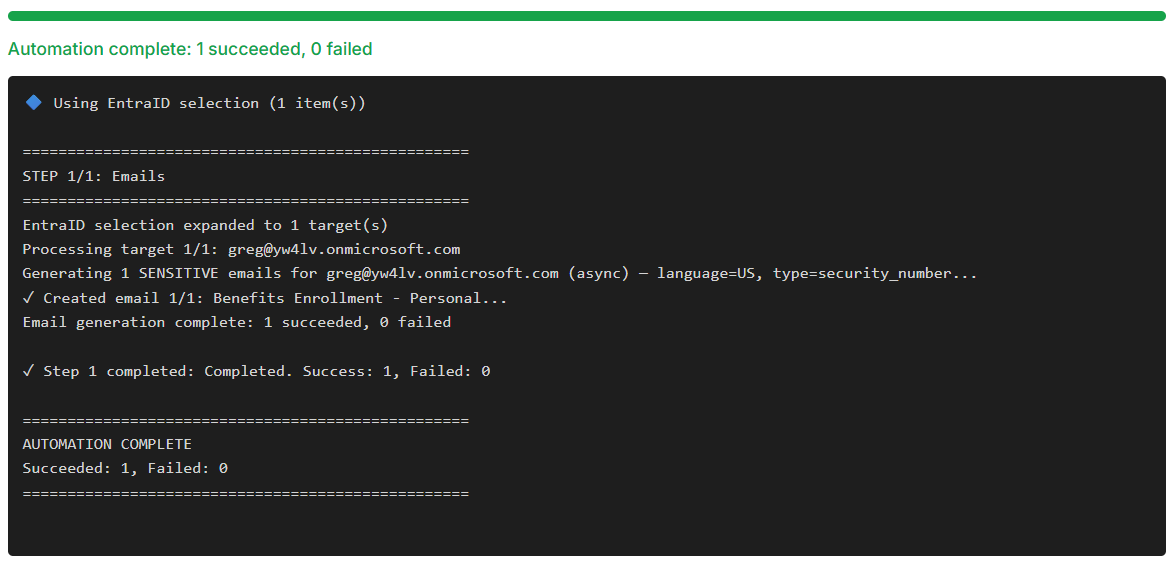The image size is (1176, 565).
Task: Click the separator line above "AUTOMATION COMPLETE"
Action: click(245, 420)
